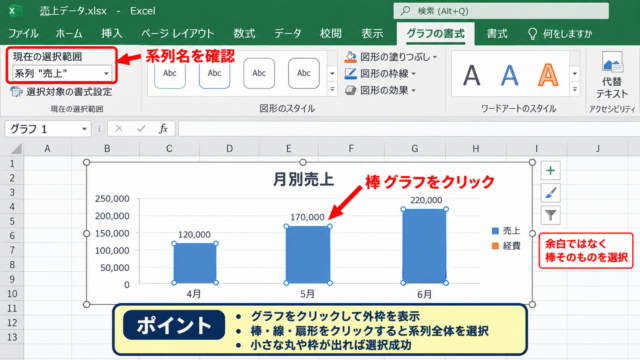Open the 書式 ribbon tab
The image size is (640, 360).
coord(497,33)
